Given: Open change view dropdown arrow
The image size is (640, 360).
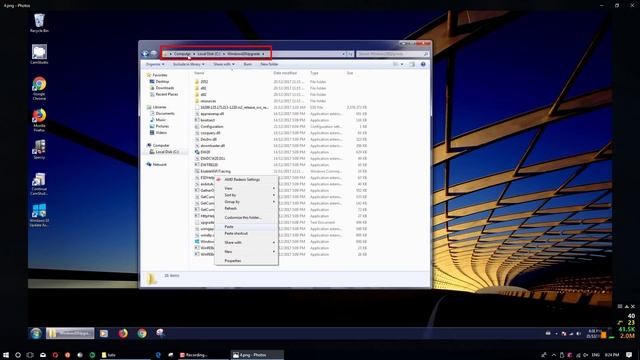Looking at the screenshot, I should (402, 64).
